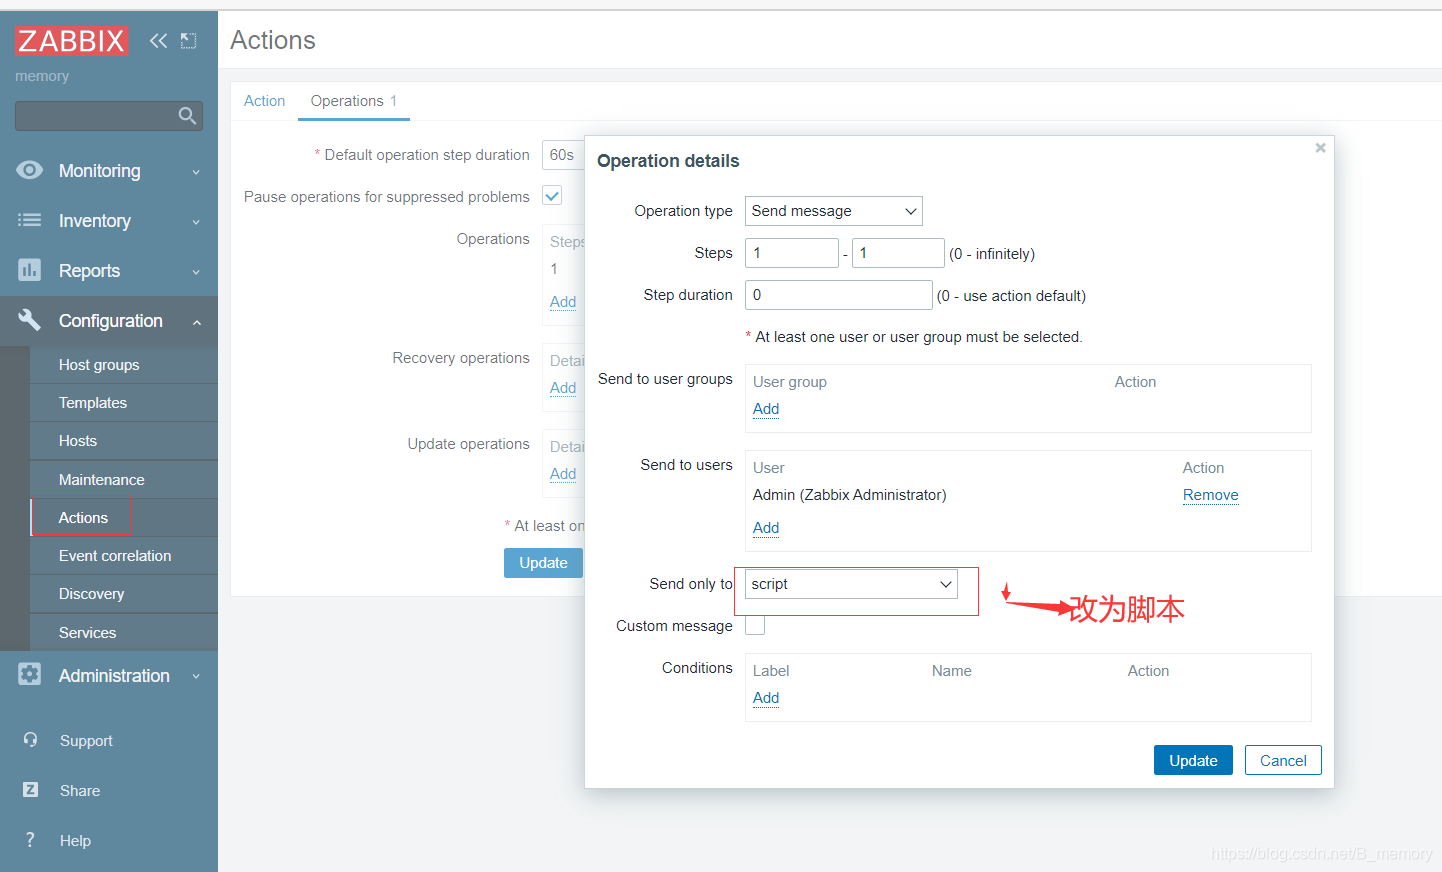The width and height of the screenshot is (1442, 872).
Task: Open the Send only to dropdown
Action: tap(851, 584)
